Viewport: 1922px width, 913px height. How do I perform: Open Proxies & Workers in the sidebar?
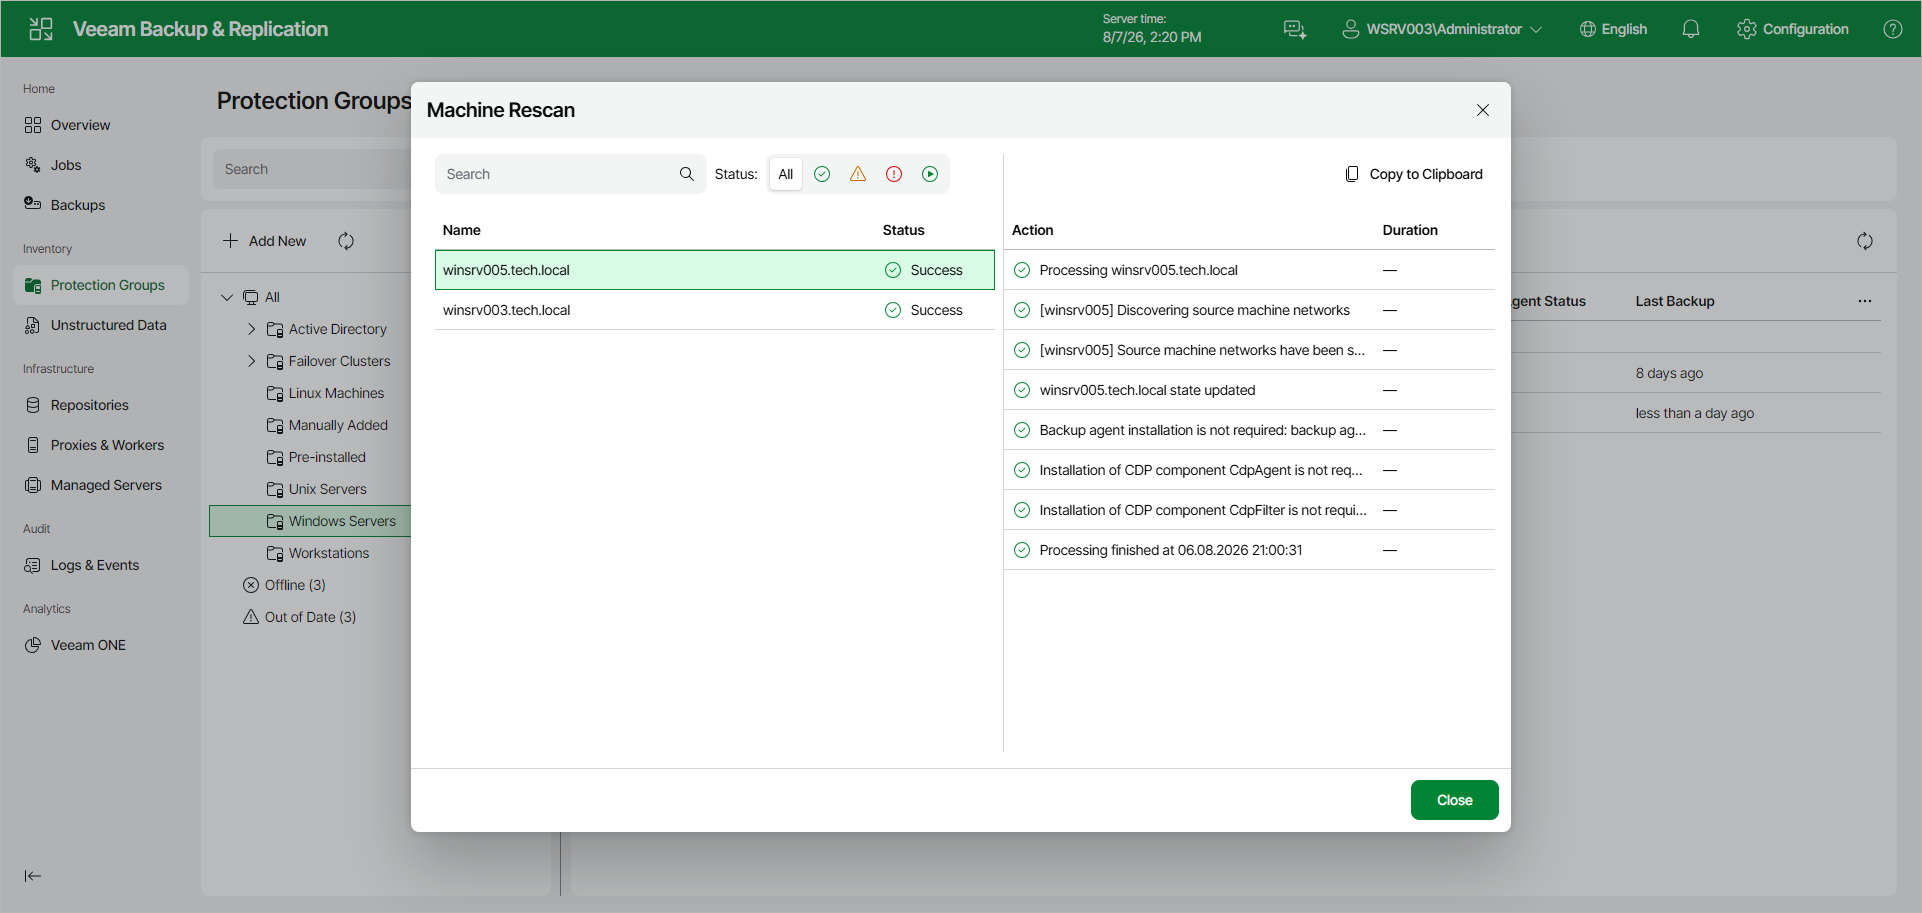pyautogui.click(x=101, y=445)
